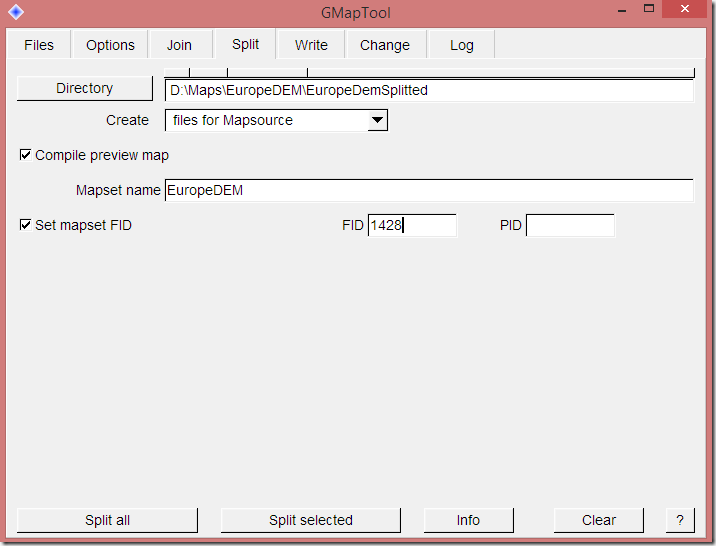This screenshot has width=716, height=546.
Task: Click the Info button
Action: pyautogui.click(x=469, y=520)
